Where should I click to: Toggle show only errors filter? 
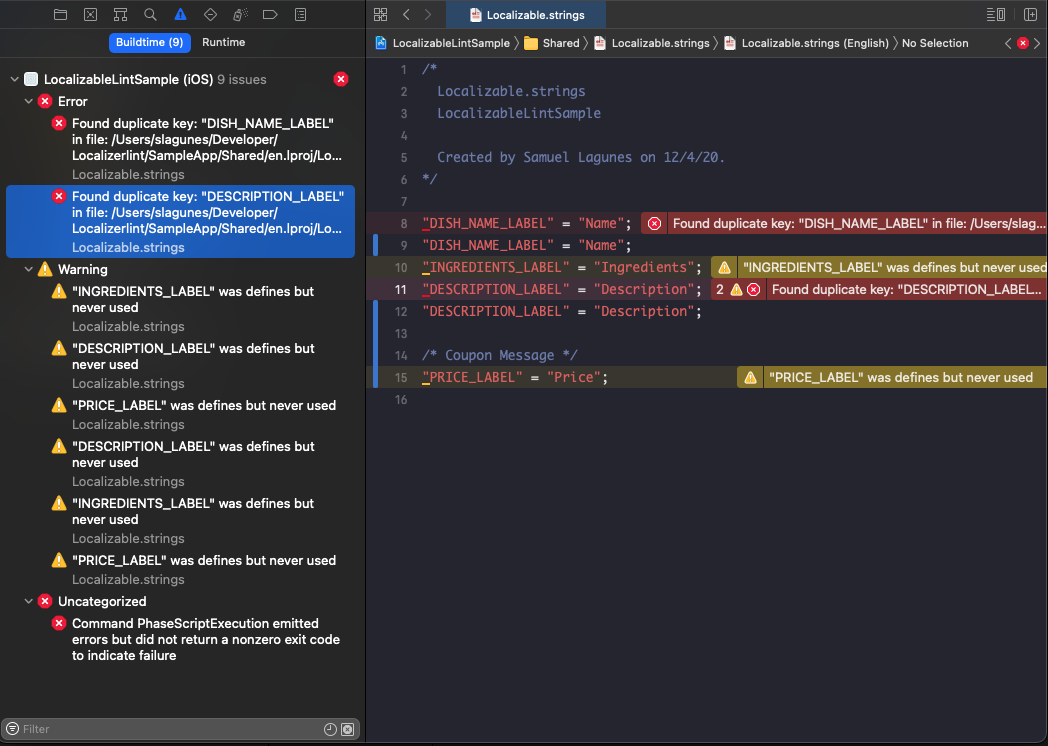348,729
